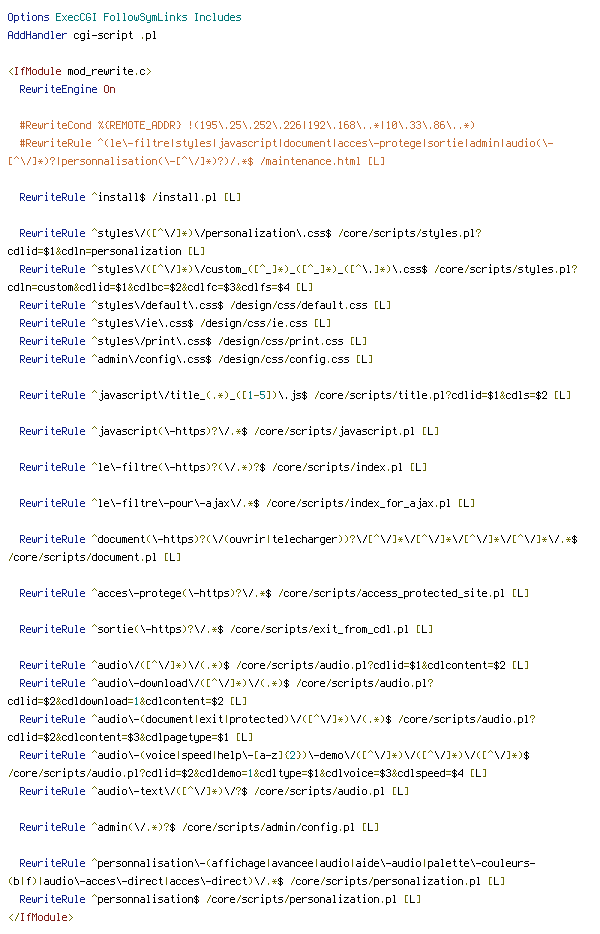This screenshot has height=934, width=600.
Task: Click the commented '#RewriteCond' line
Action: point(247,125)
